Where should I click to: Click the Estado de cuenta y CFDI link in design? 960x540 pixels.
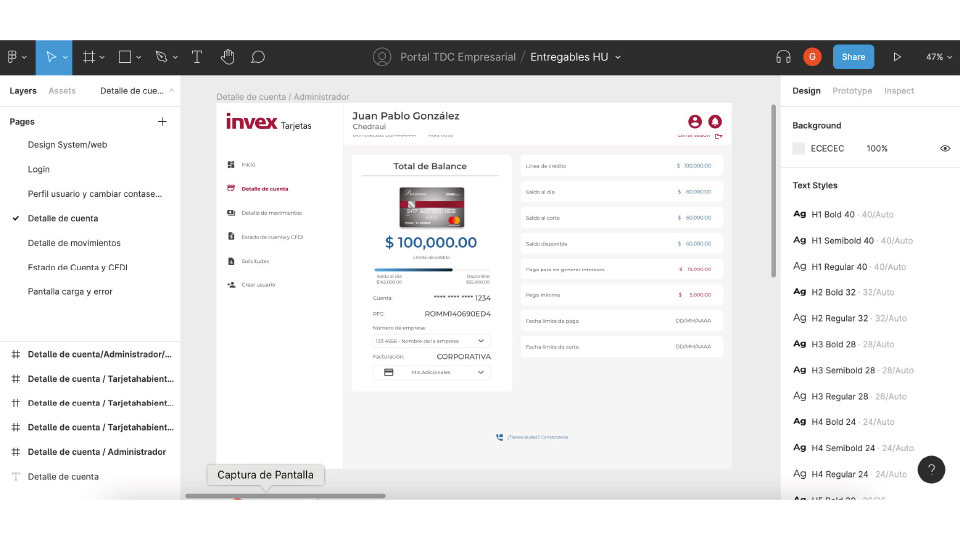272,237
